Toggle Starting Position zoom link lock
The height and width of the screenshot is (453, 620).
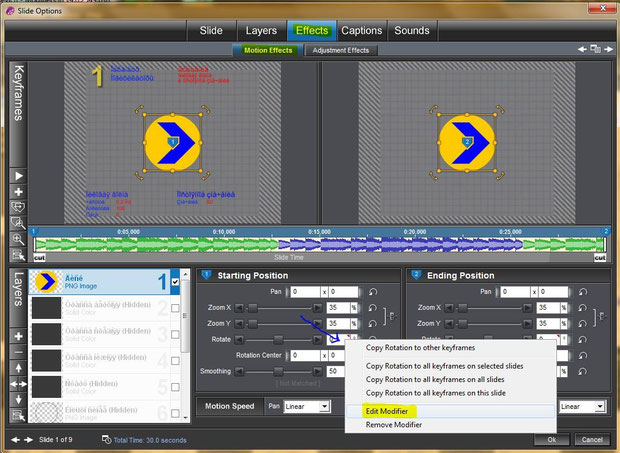pos(392,316)
